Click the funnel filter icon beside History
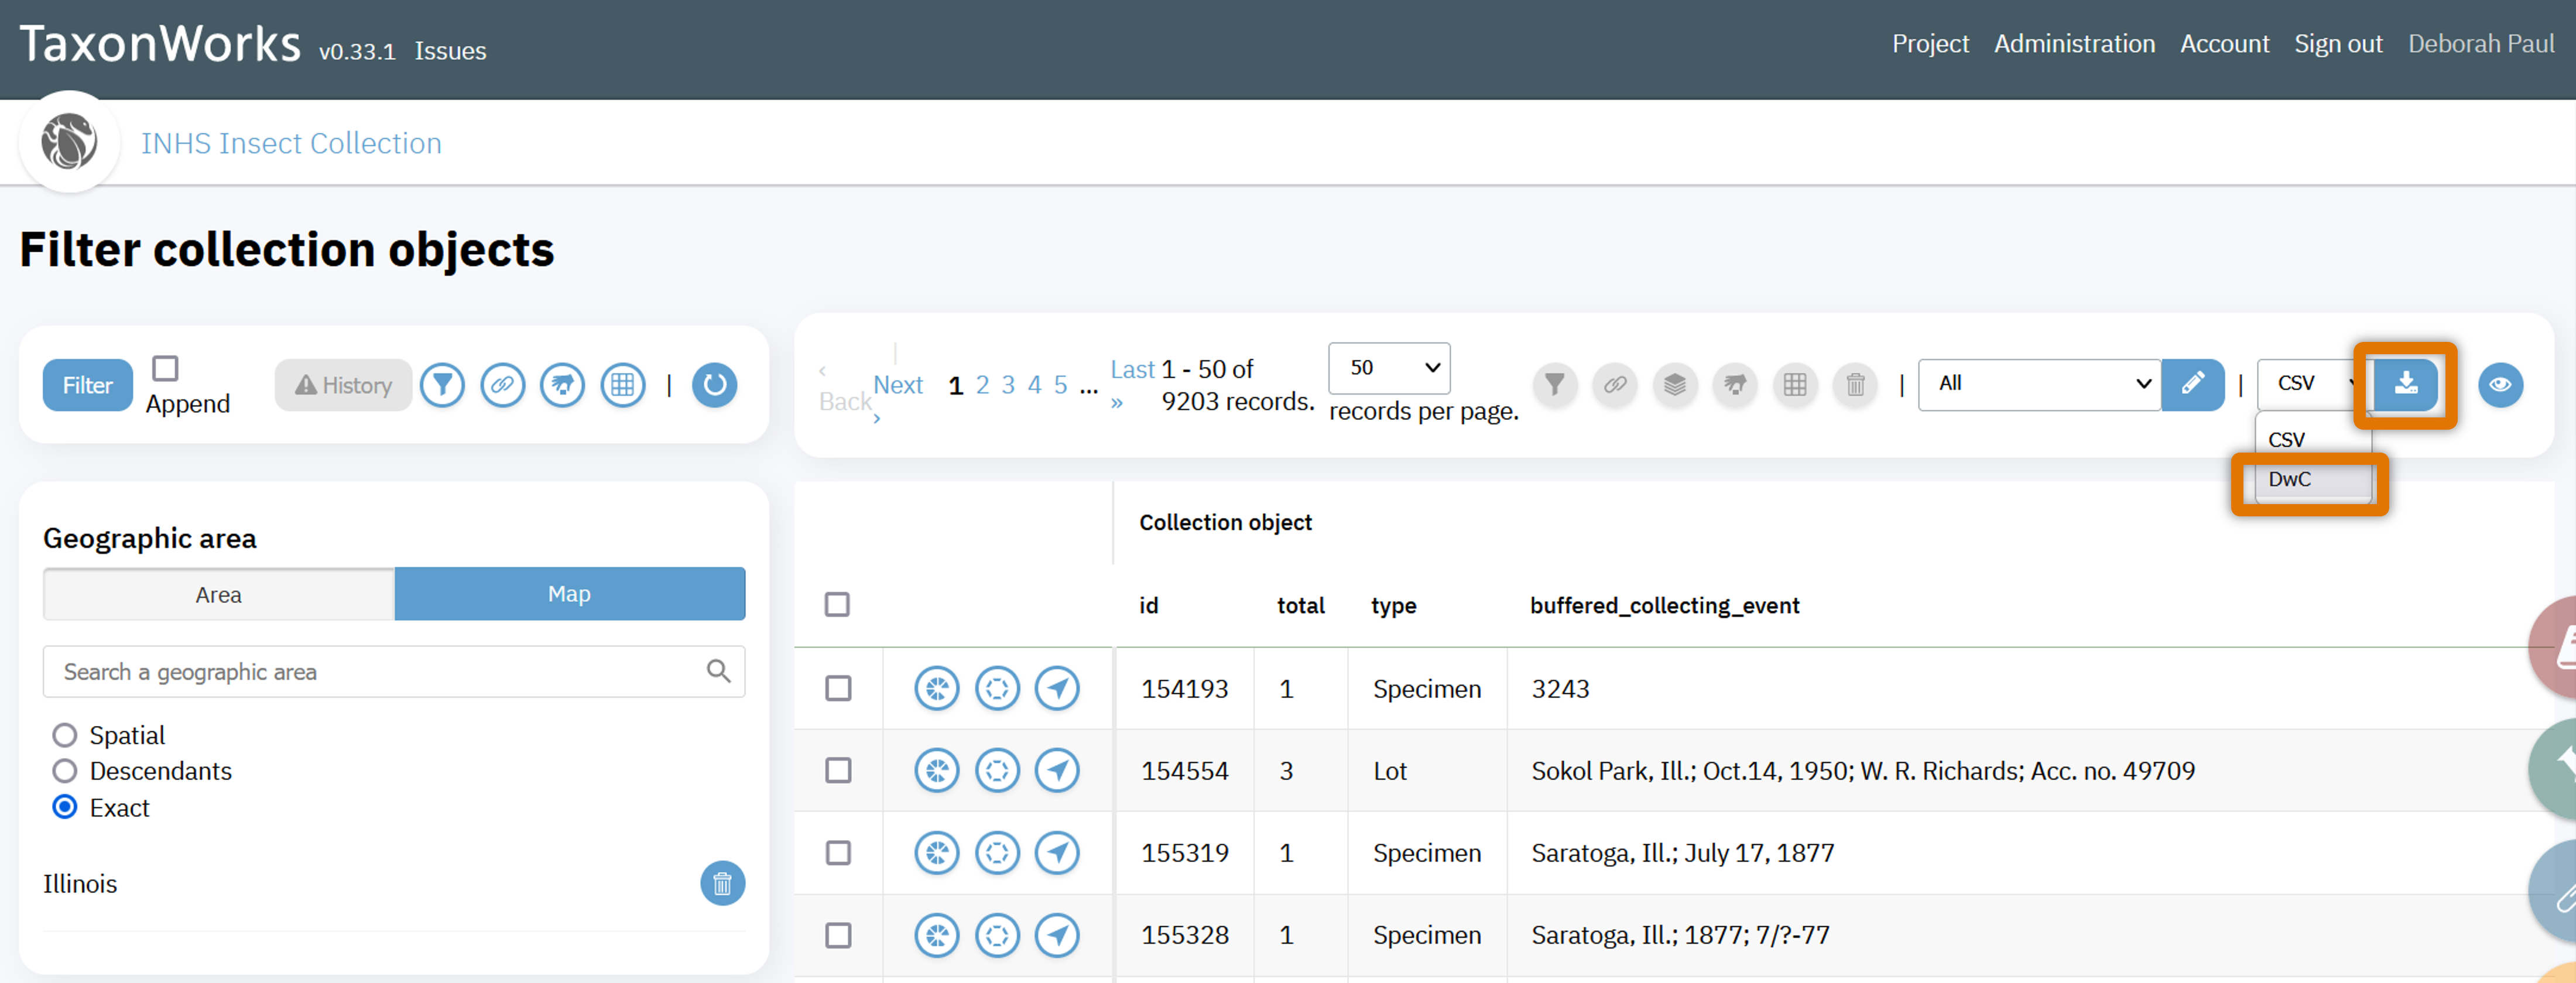The height and width of the screenshot is (983, 2576). tap(442, 385)
